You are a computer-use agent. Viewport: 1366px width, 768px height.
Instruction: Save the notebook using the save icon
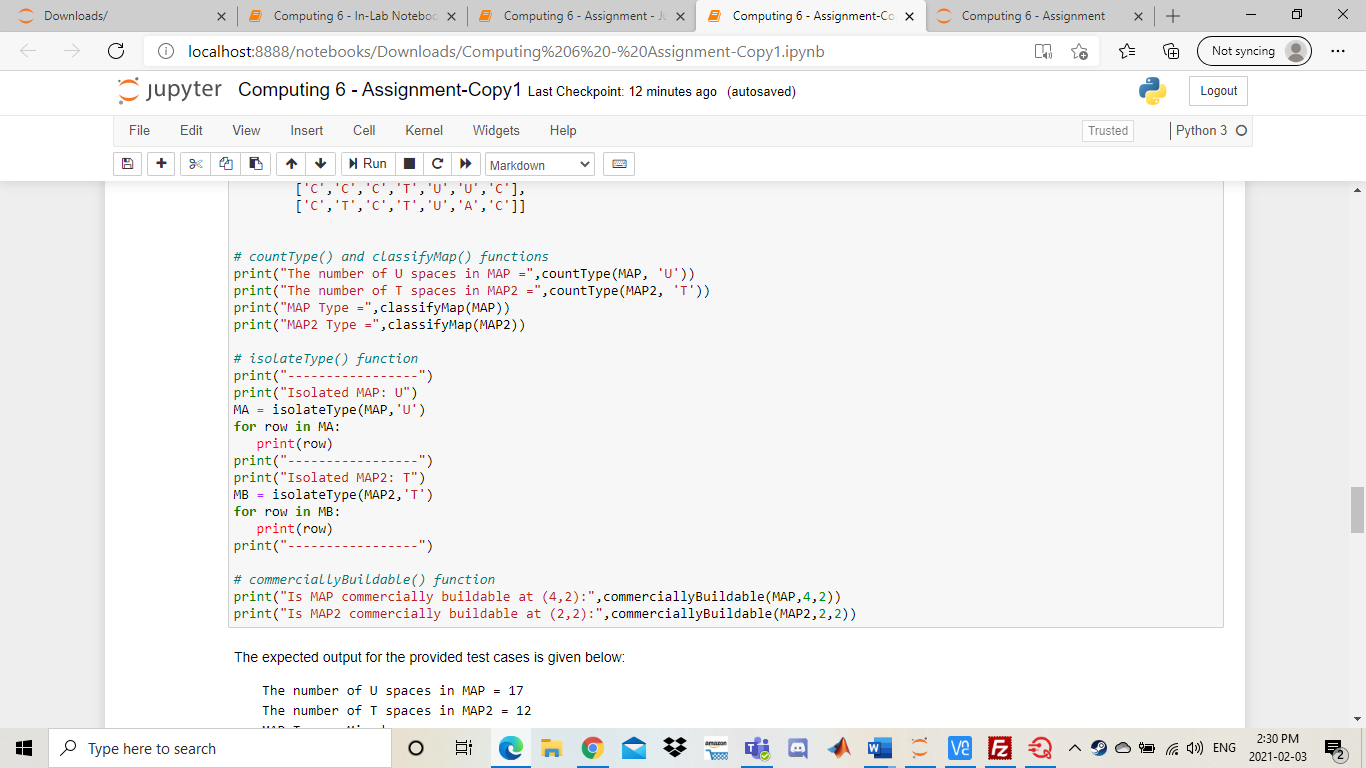[x=127, y=163]
